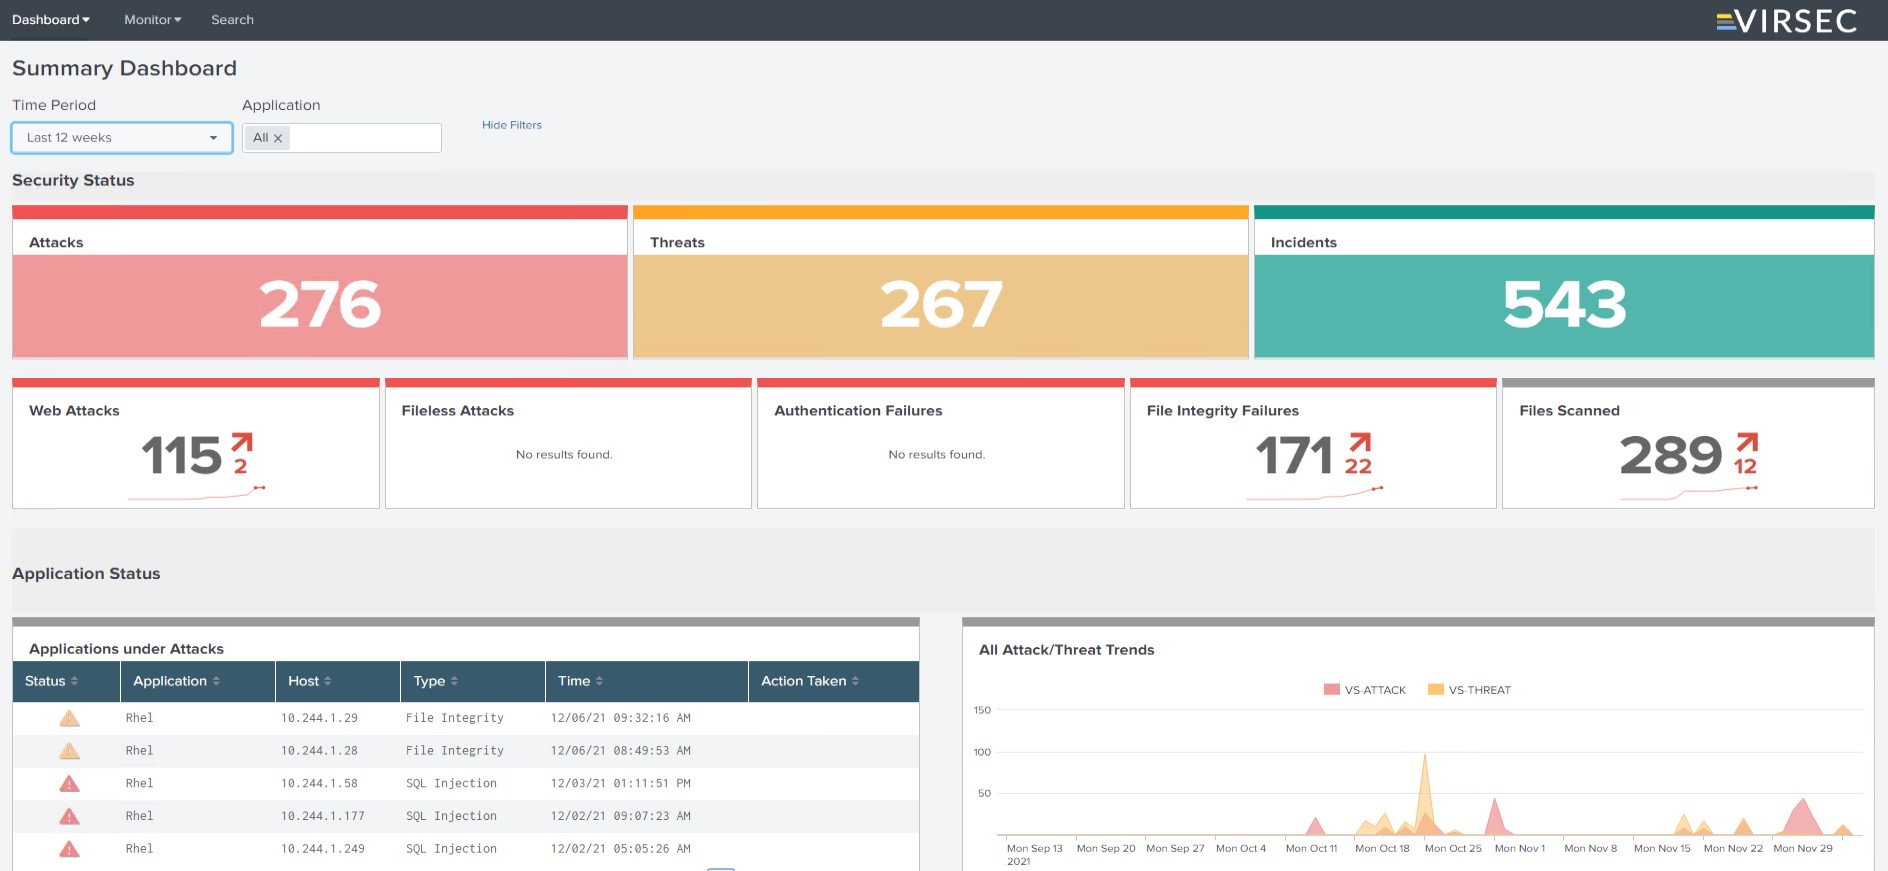Click the Virsec logo
Image resolution: width=1888 pixels, height=871 pixels.
(x=1786, y=21)
